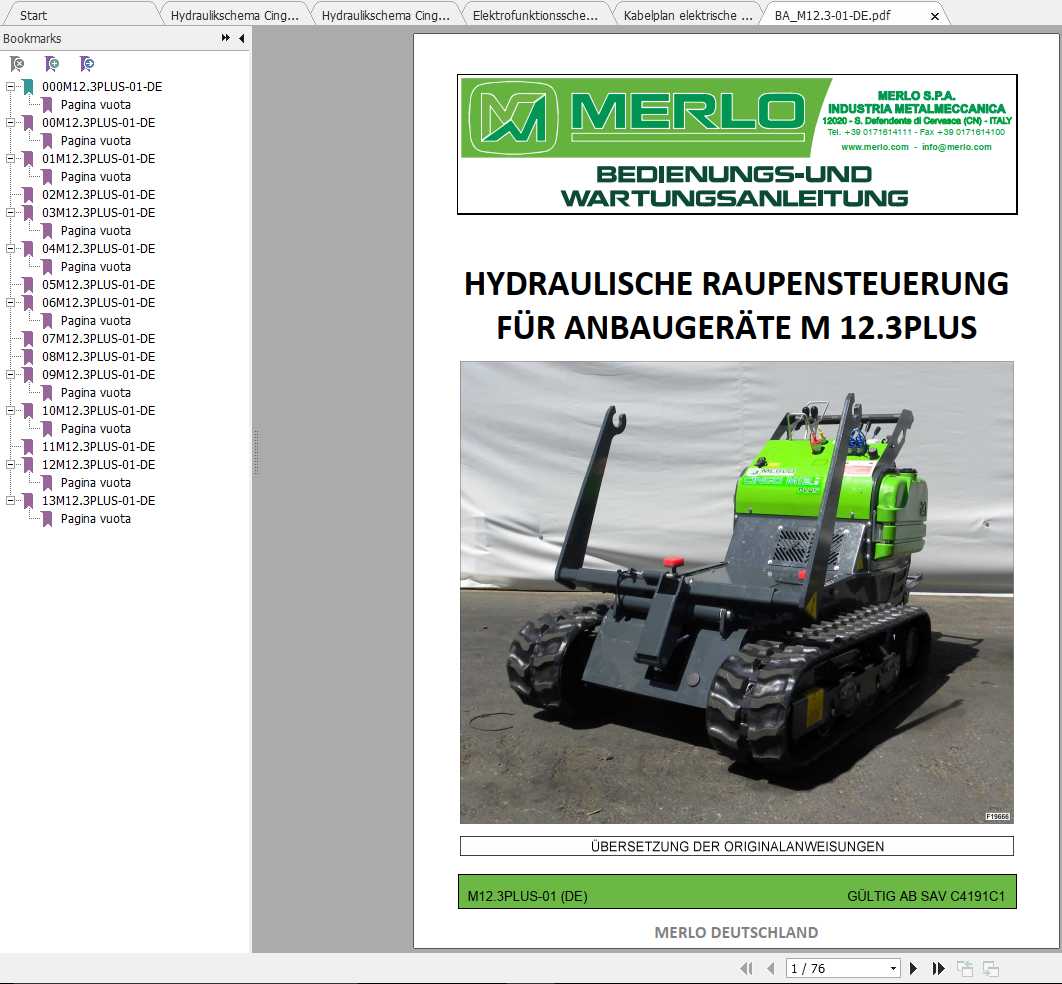The height and width of the screenshot is (984, 1062).
Task: Collapse the 000M12.3PLUS-01-DE bookmark node
Action: click(10, 87)
